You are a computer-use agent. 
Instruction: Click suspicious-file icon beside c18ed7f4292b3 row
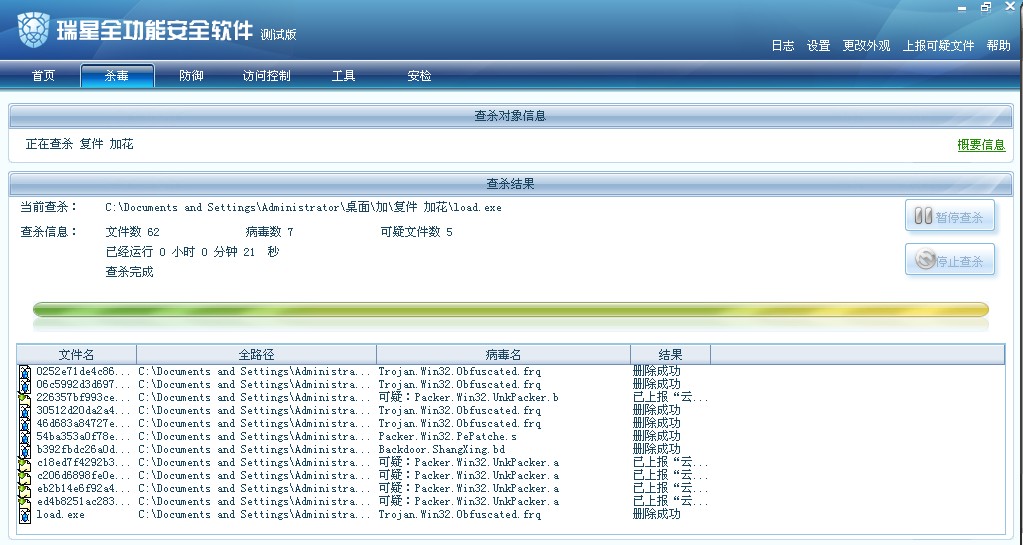(x=25, y=463)
